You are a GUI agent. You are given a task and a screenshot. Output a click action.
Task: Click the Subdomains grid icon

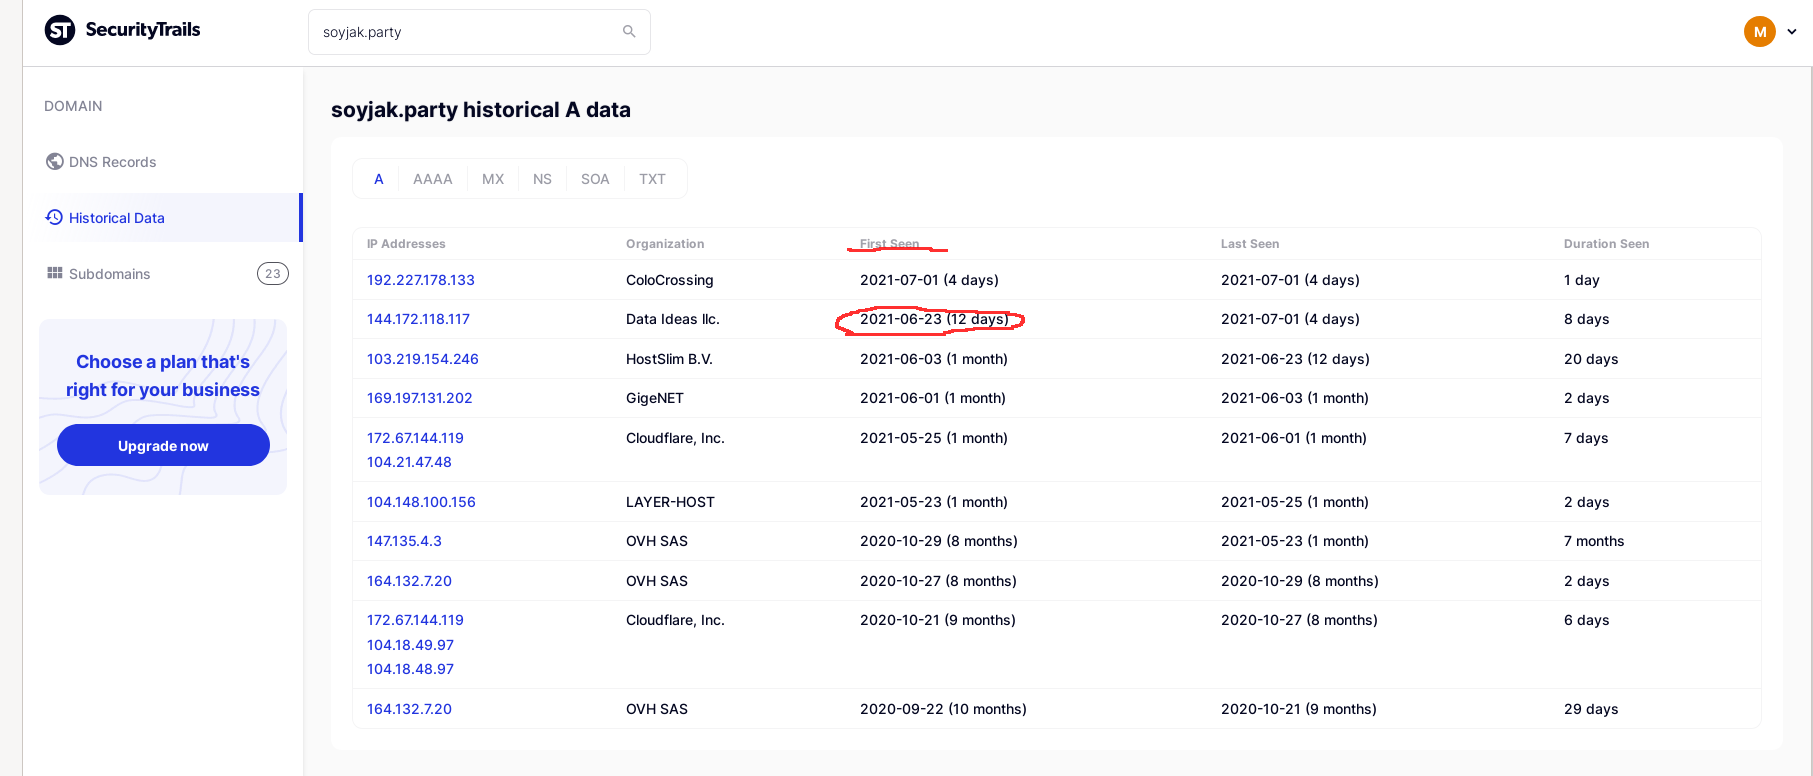(54, 273)
